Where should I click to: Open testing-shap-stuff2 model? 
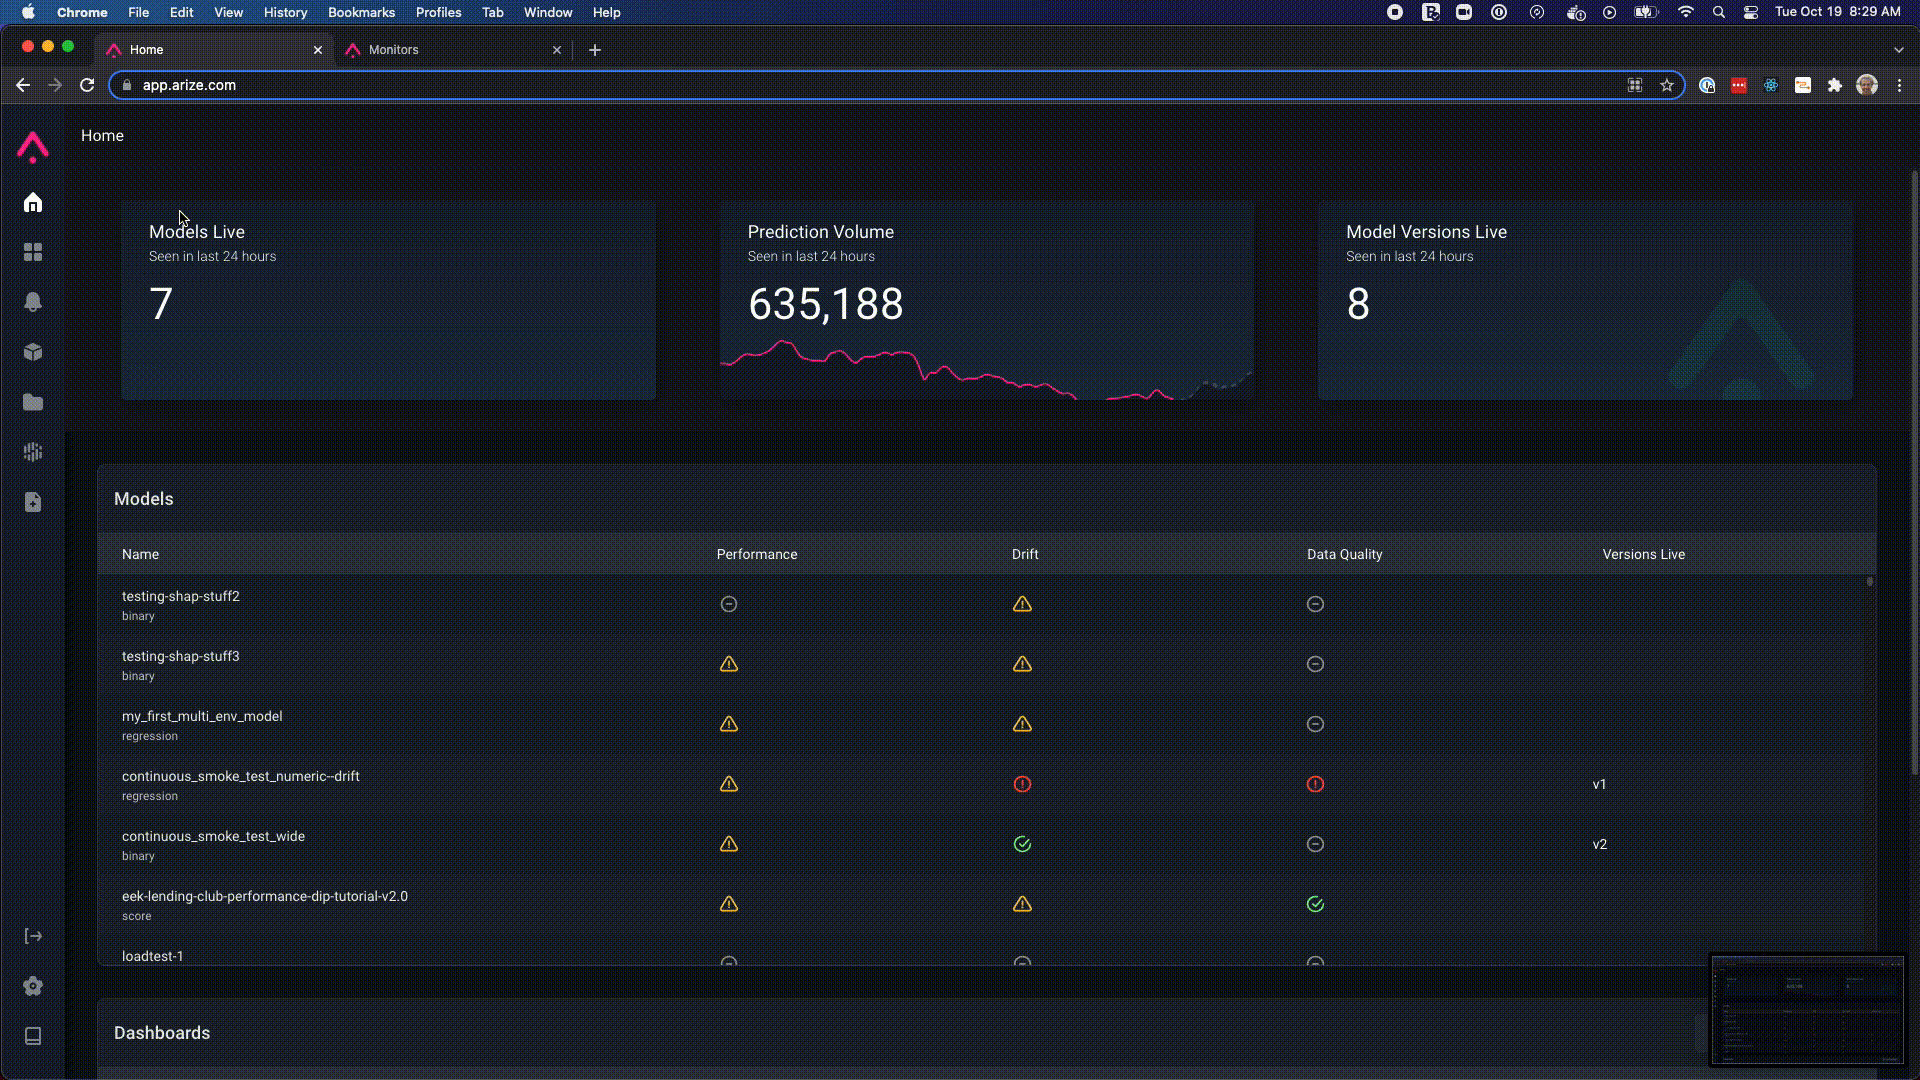(181, 596)
